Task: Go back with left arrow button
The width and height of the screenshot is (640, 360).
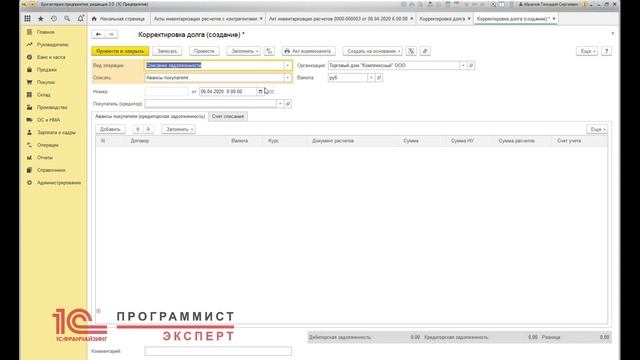Action: tap(98, 34)
